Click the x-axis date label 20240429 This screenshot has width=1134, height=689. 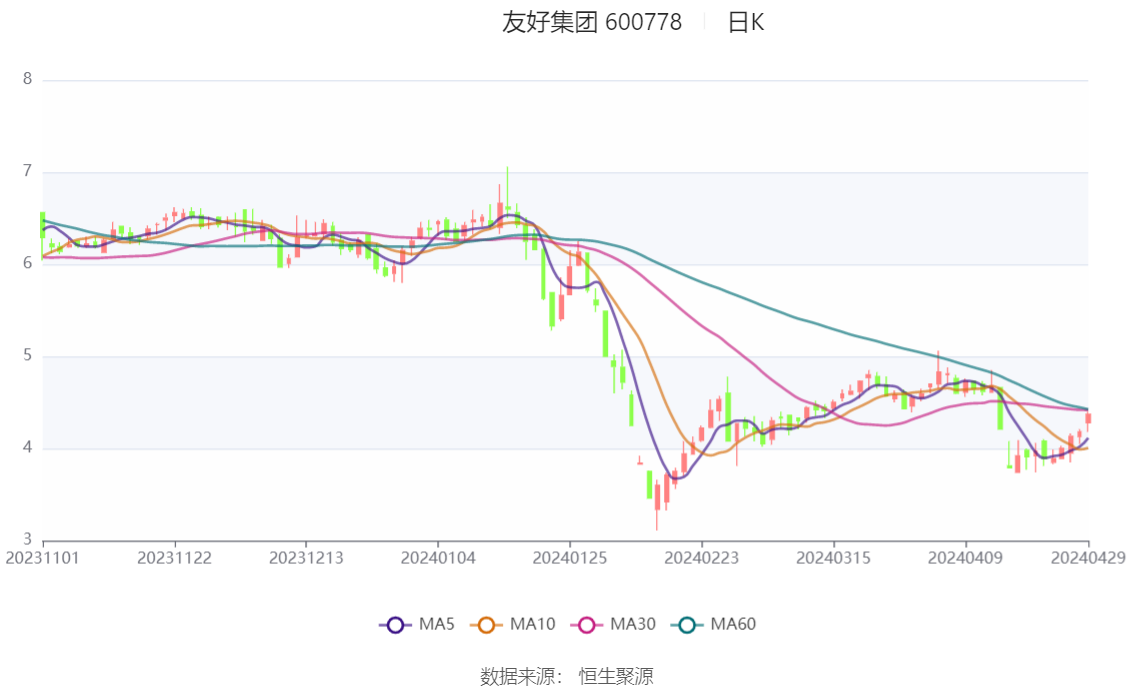(x=1088, y=558)
